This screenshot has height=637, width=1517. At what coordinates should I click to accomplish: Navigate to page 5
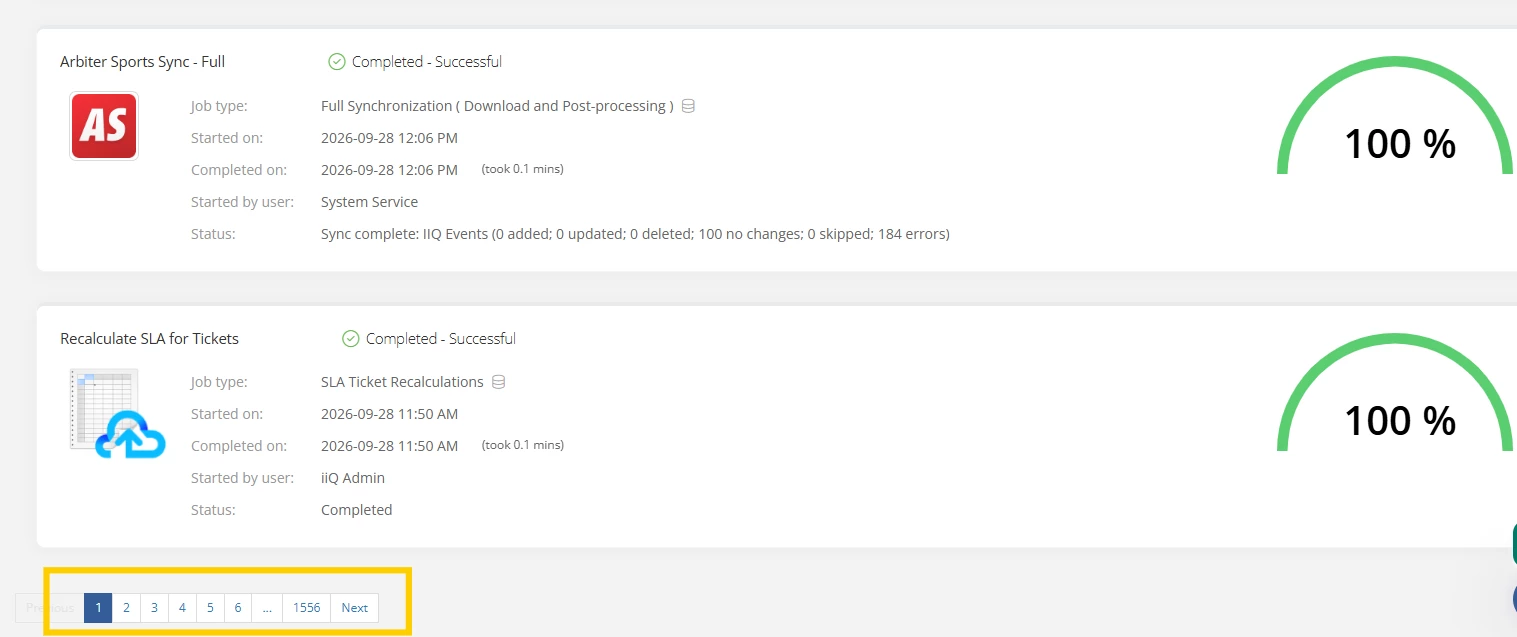click(210, 608)
